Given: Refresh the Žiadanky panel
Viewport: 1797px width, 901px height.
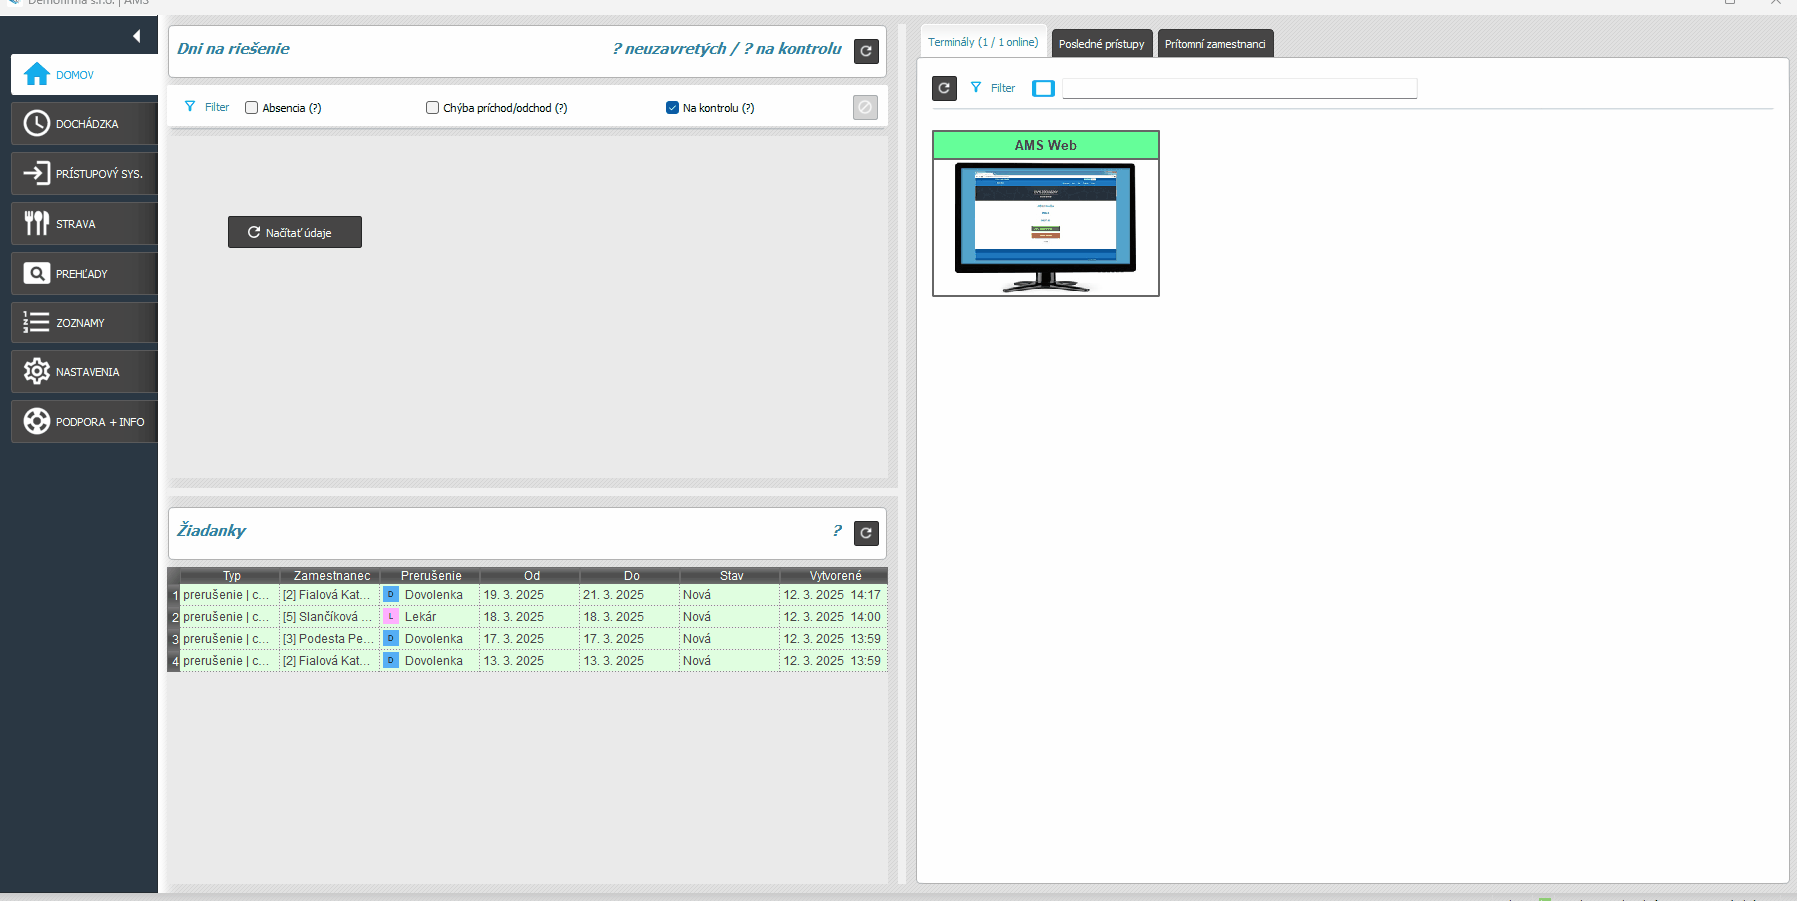Looking at the screenshot, I should point(866,533).
